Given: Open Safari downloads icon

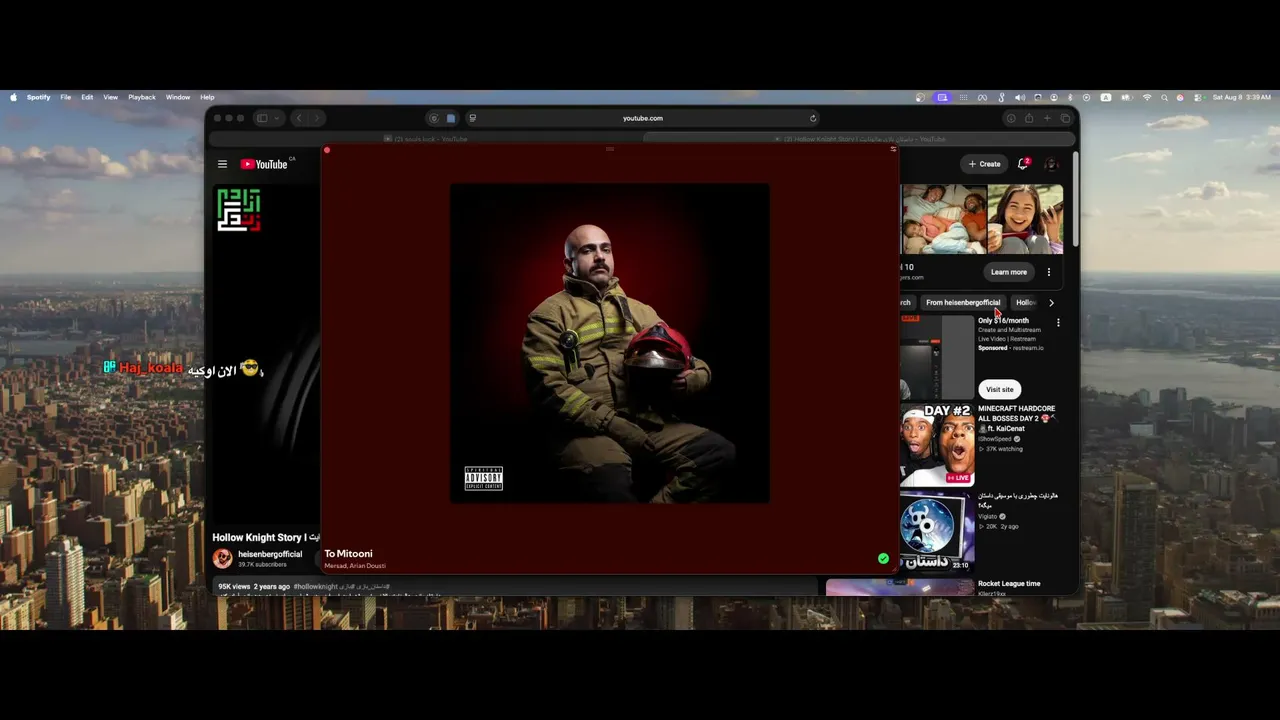Looking at the screenshot, I should [1010, 118].
